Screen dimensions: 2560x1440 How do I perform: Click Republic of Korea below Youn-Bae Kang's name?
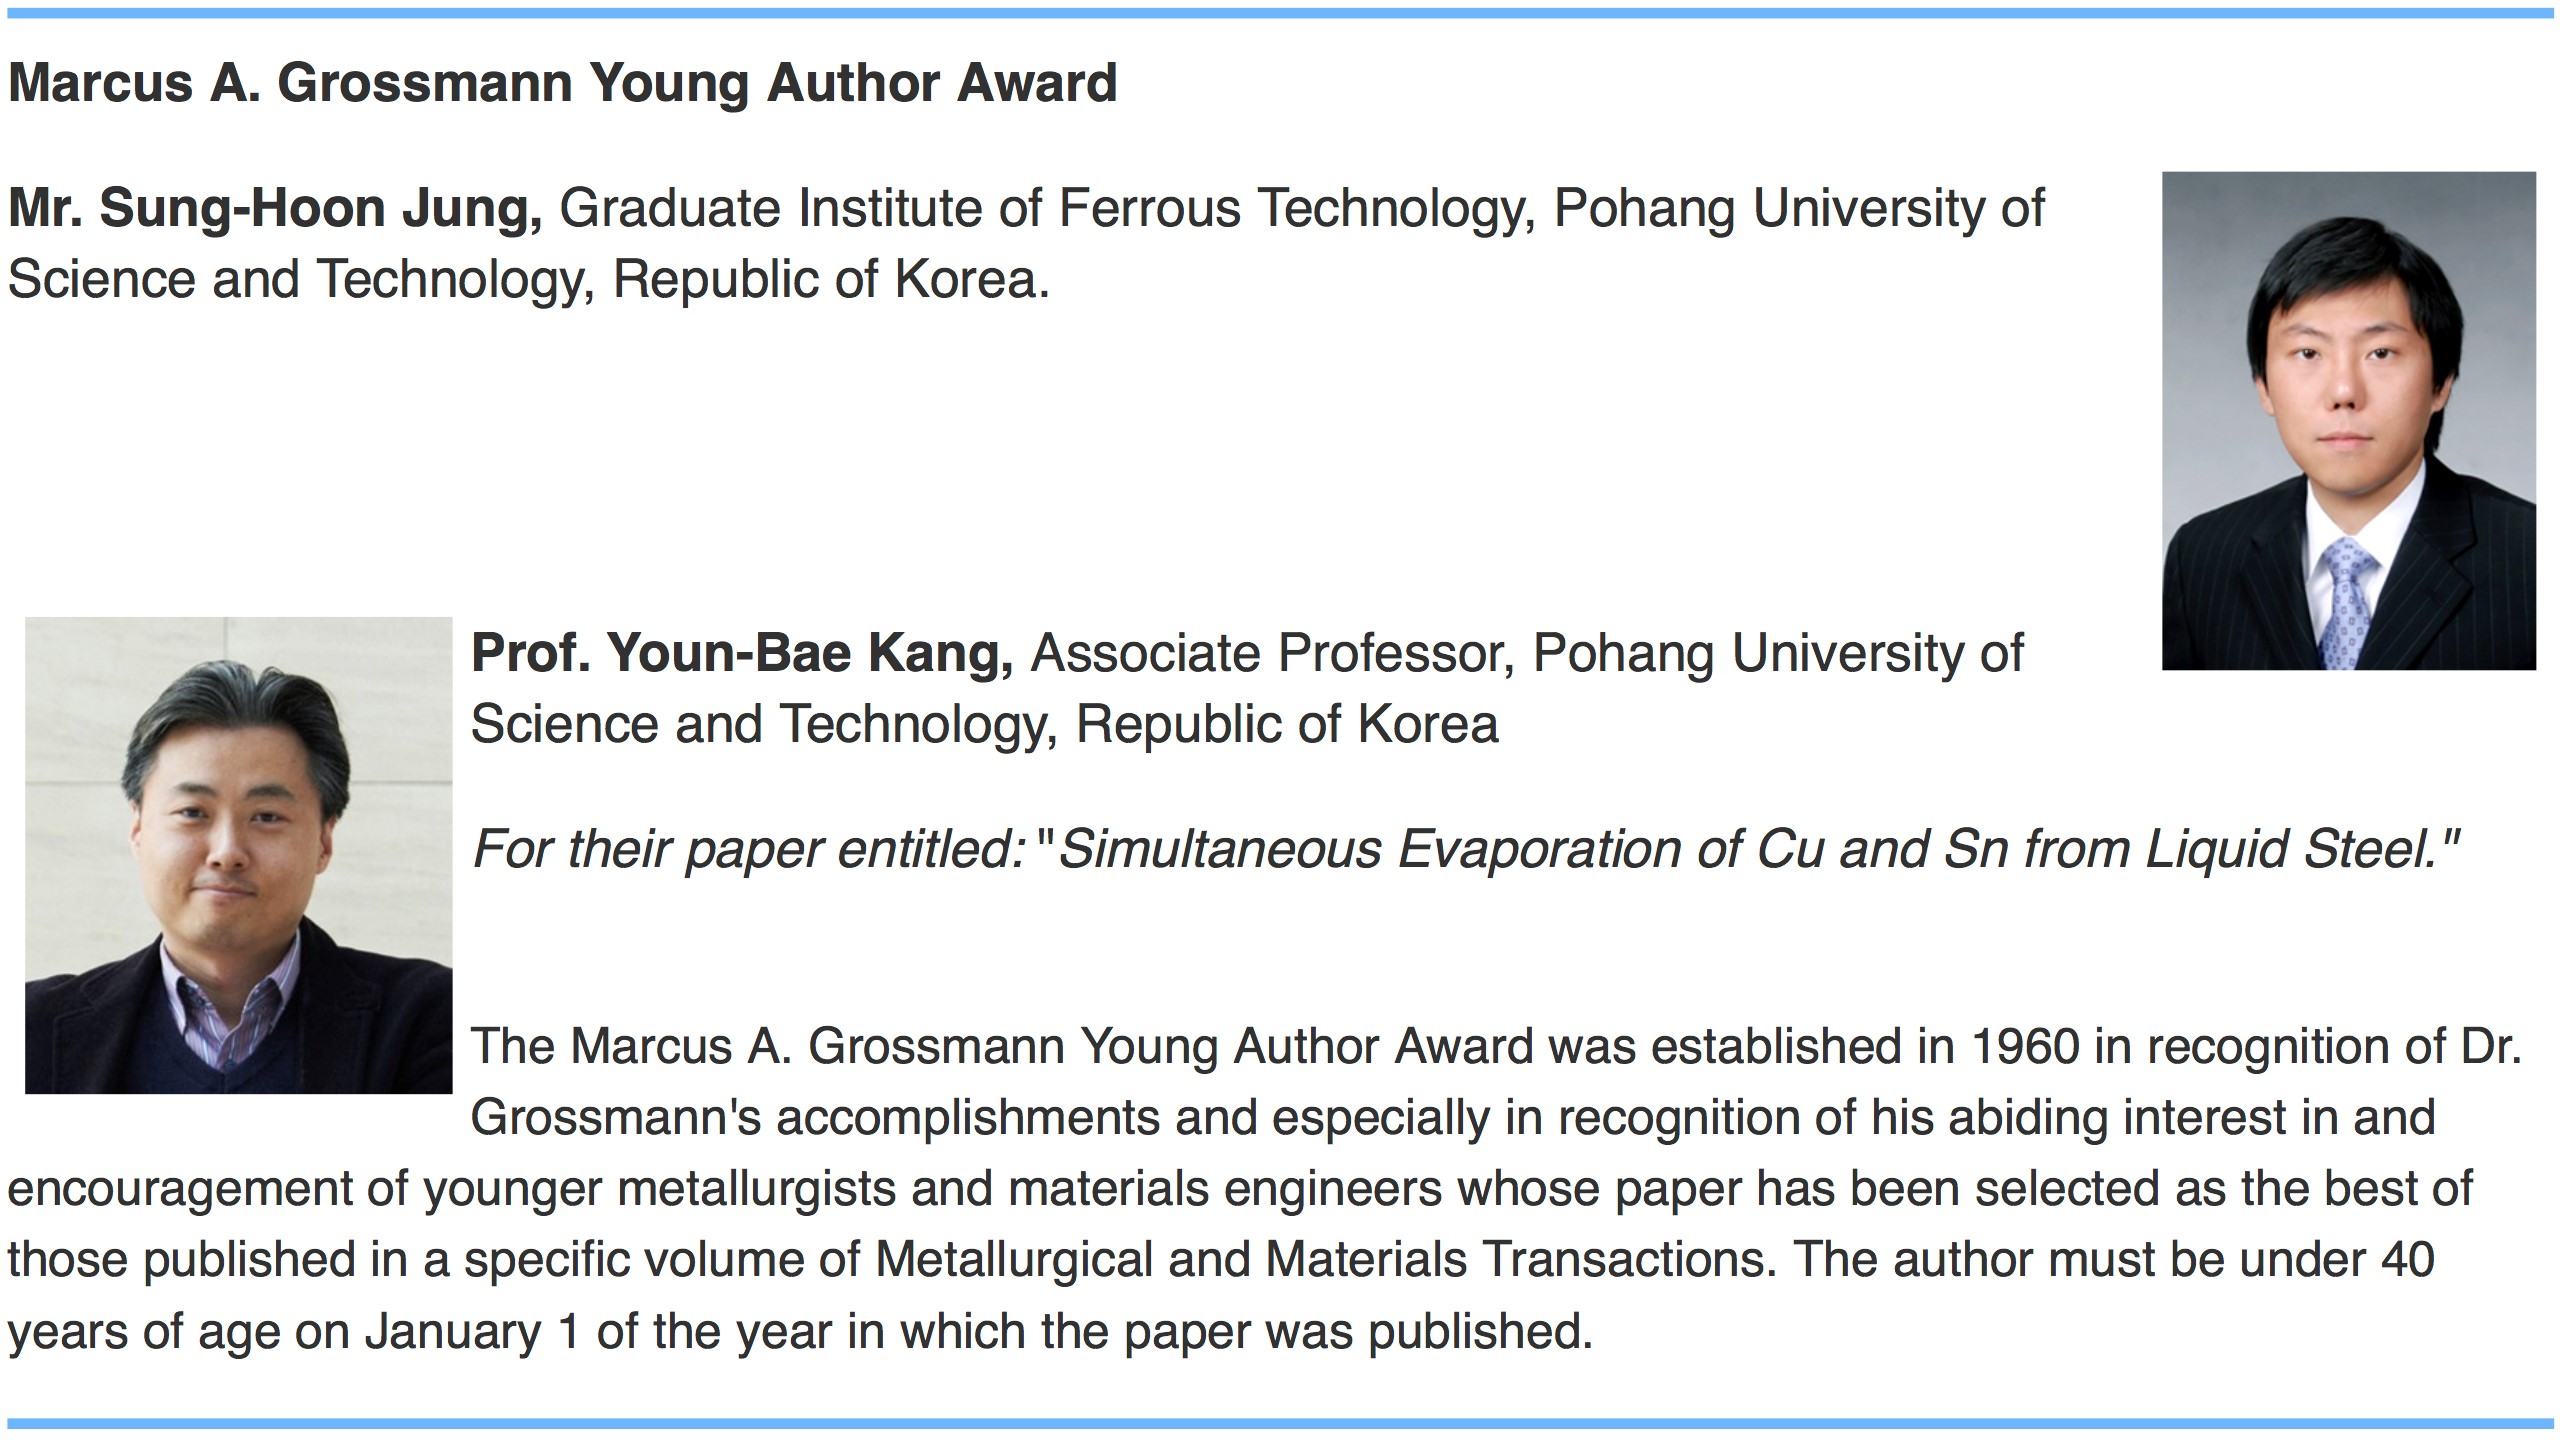click(x=1287, y=725)
